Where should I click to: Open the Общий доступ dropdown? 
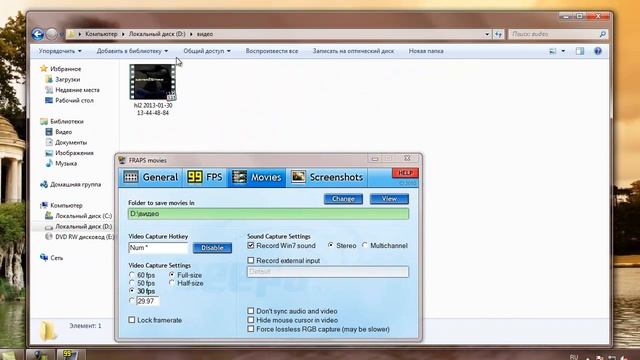pyautogui.click(x=207, y=51)
